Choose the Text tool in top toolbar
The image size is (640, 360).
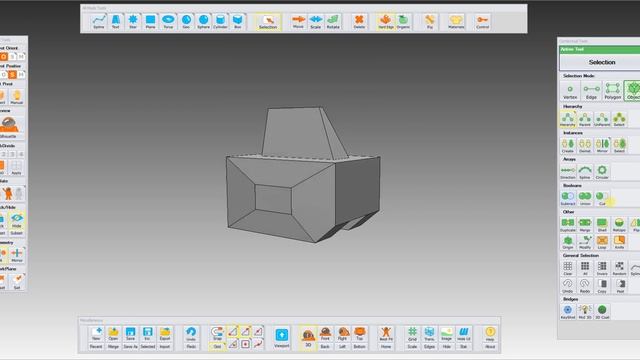116,22
